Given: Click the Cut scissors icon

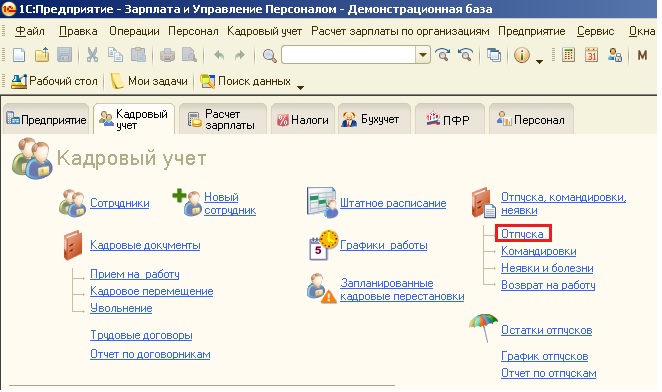Looking at the screenshot, I should 92,55.
